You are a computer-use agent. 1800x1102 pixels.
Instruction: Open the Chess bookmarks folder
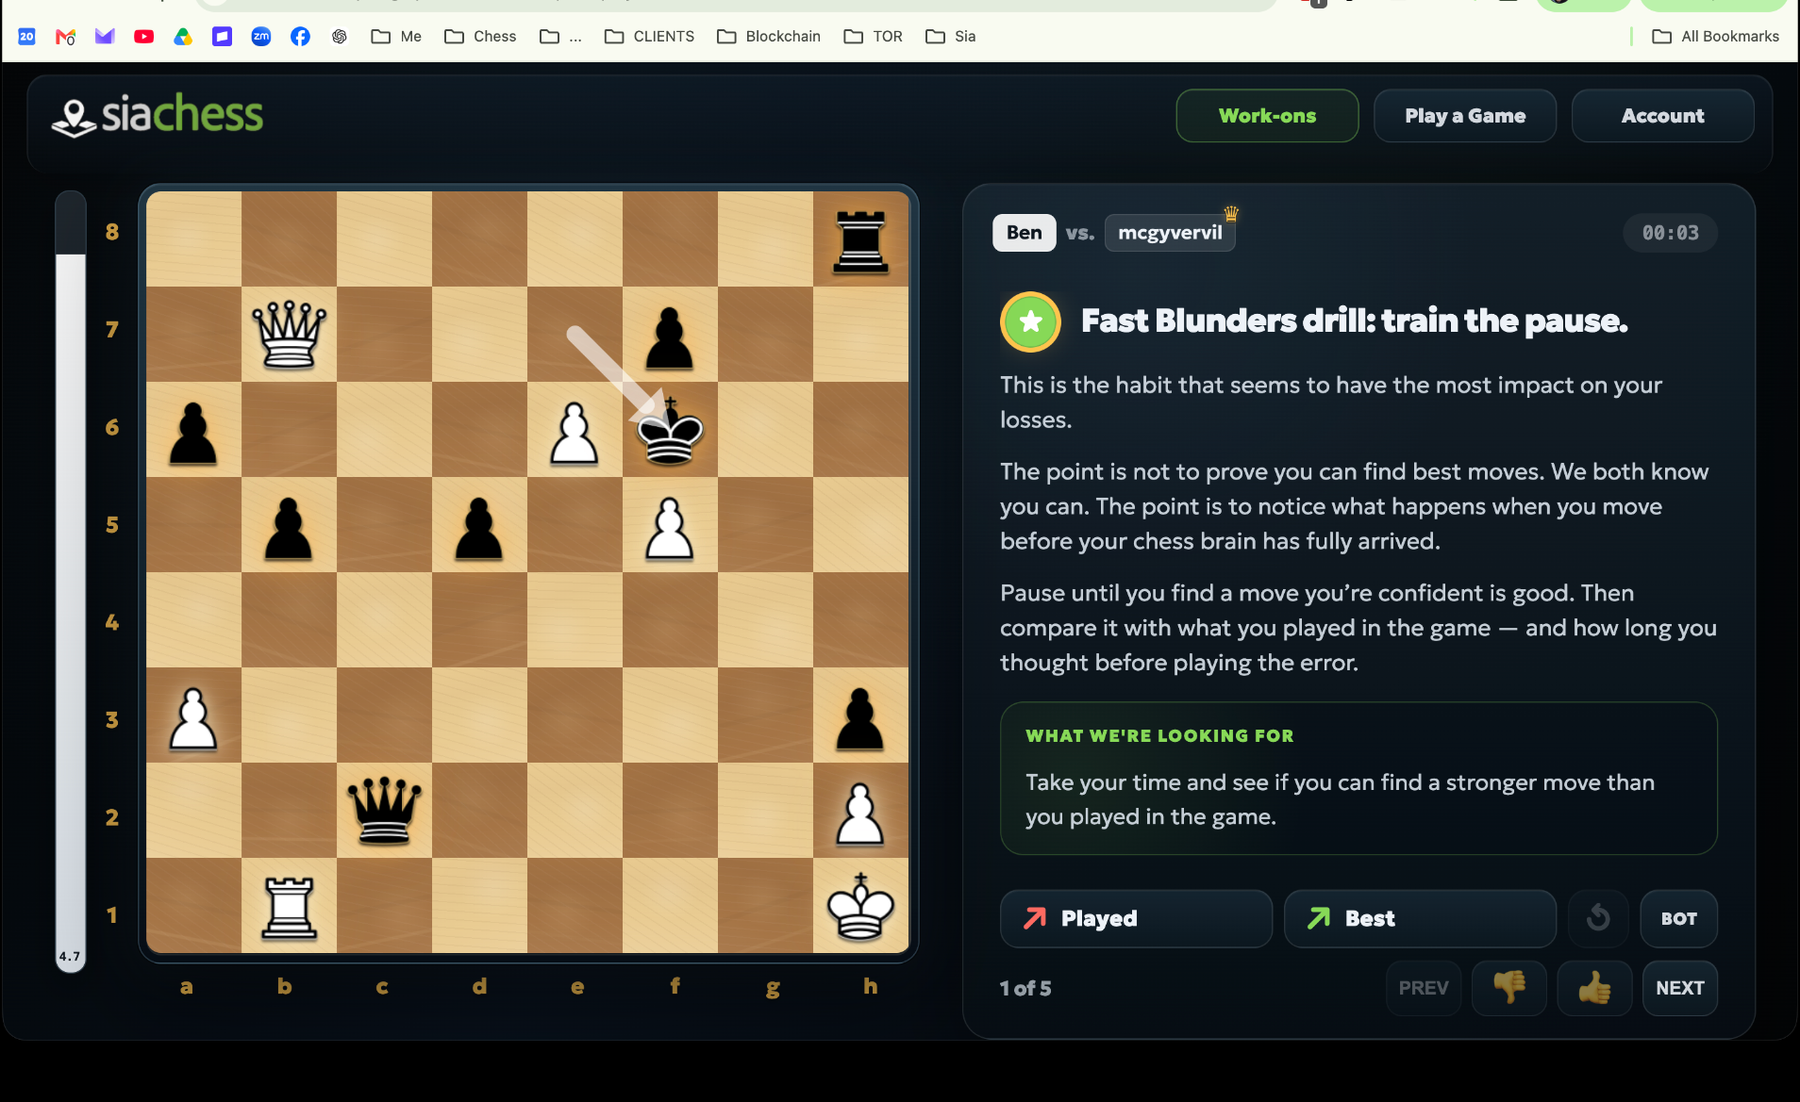coord(480,36)
